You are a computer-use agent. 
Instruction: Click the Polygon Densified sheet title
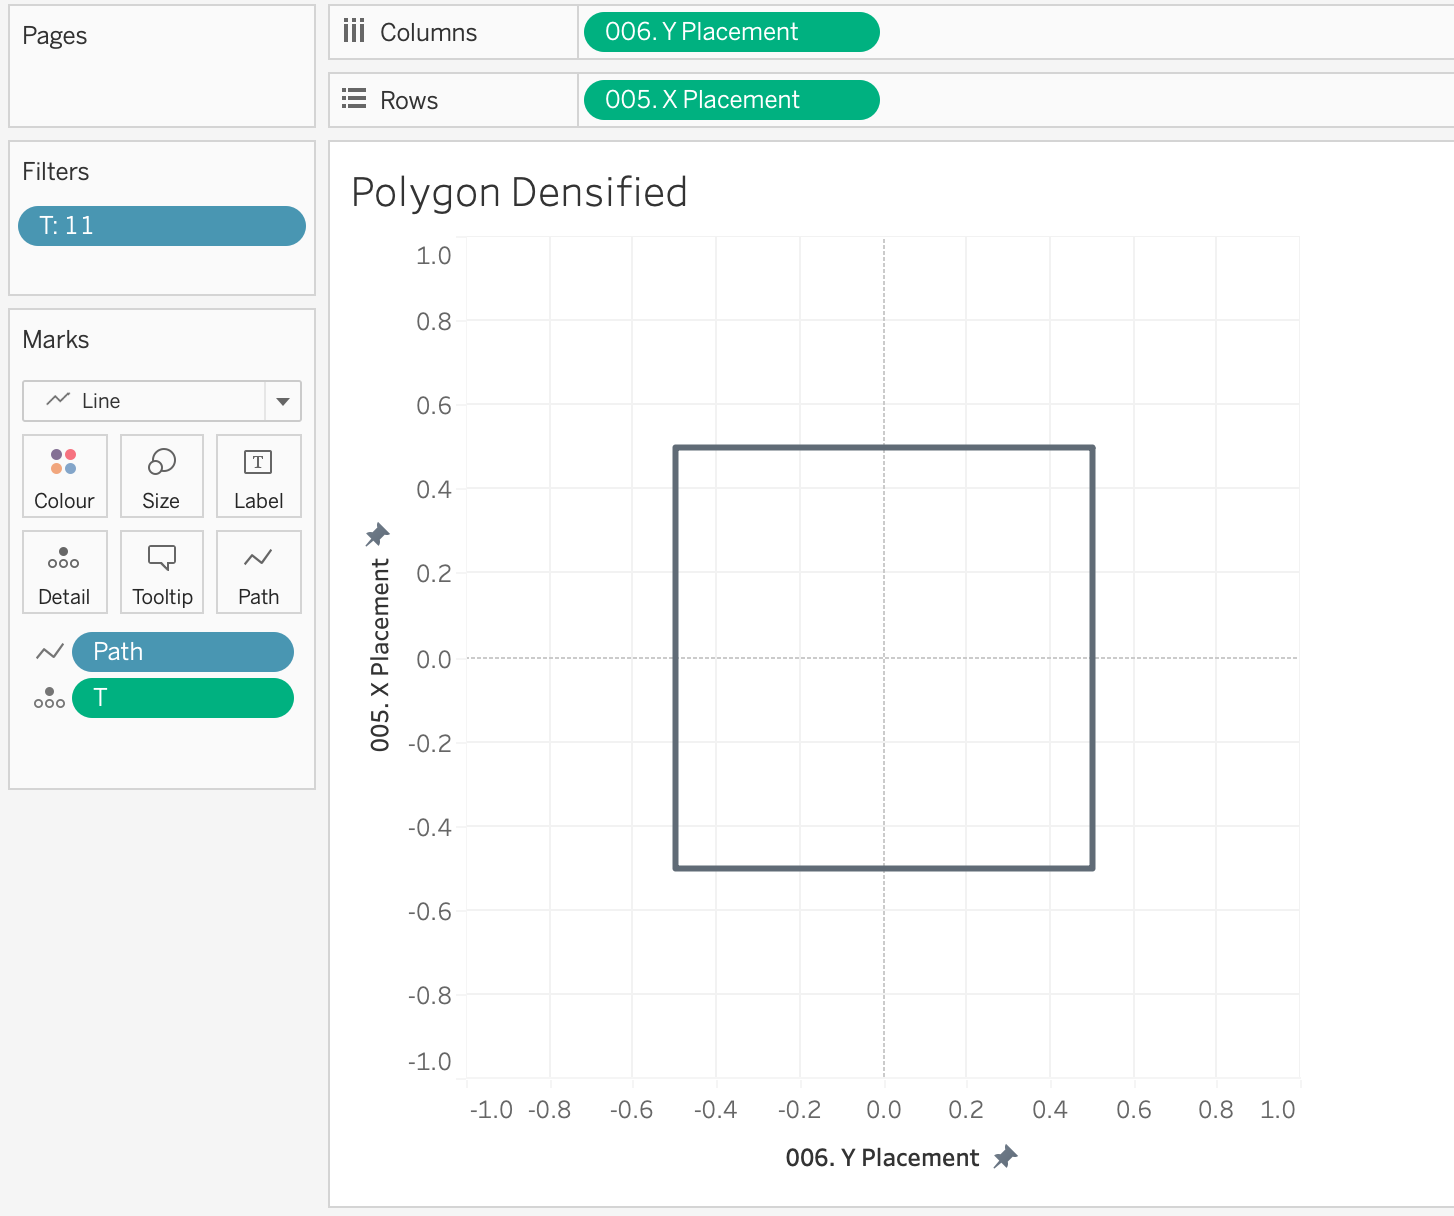point(519,192)
